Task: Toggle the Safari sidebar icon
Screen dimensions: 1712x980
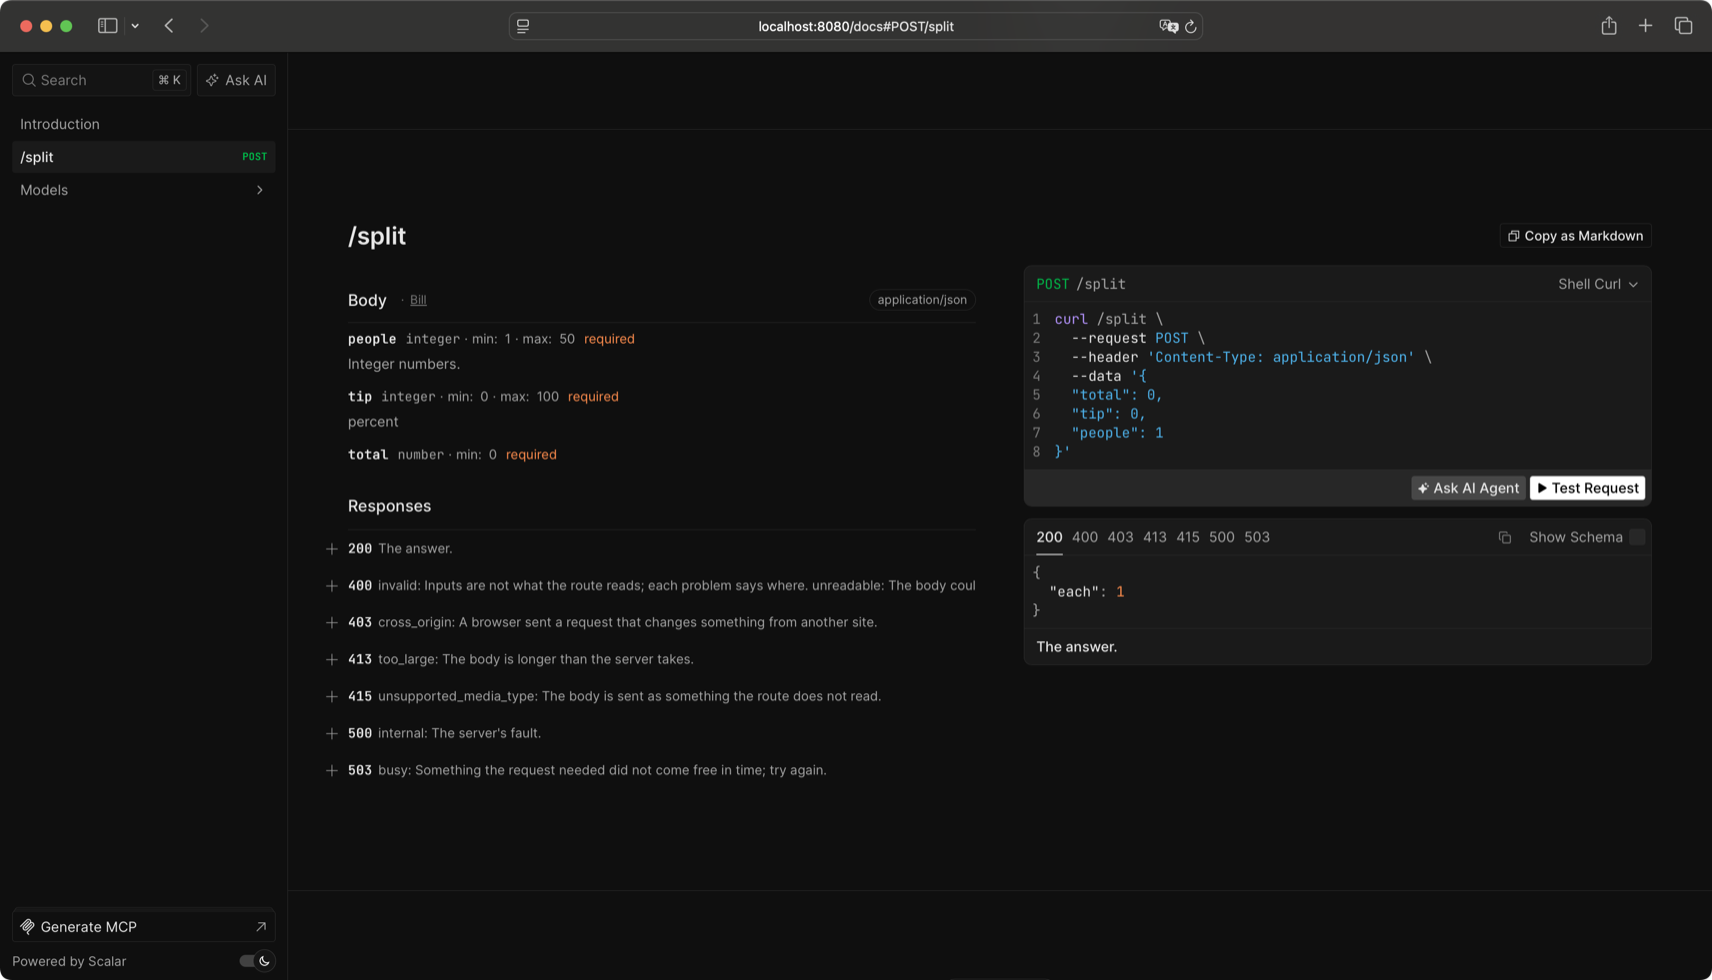Action: click(107, 26)
